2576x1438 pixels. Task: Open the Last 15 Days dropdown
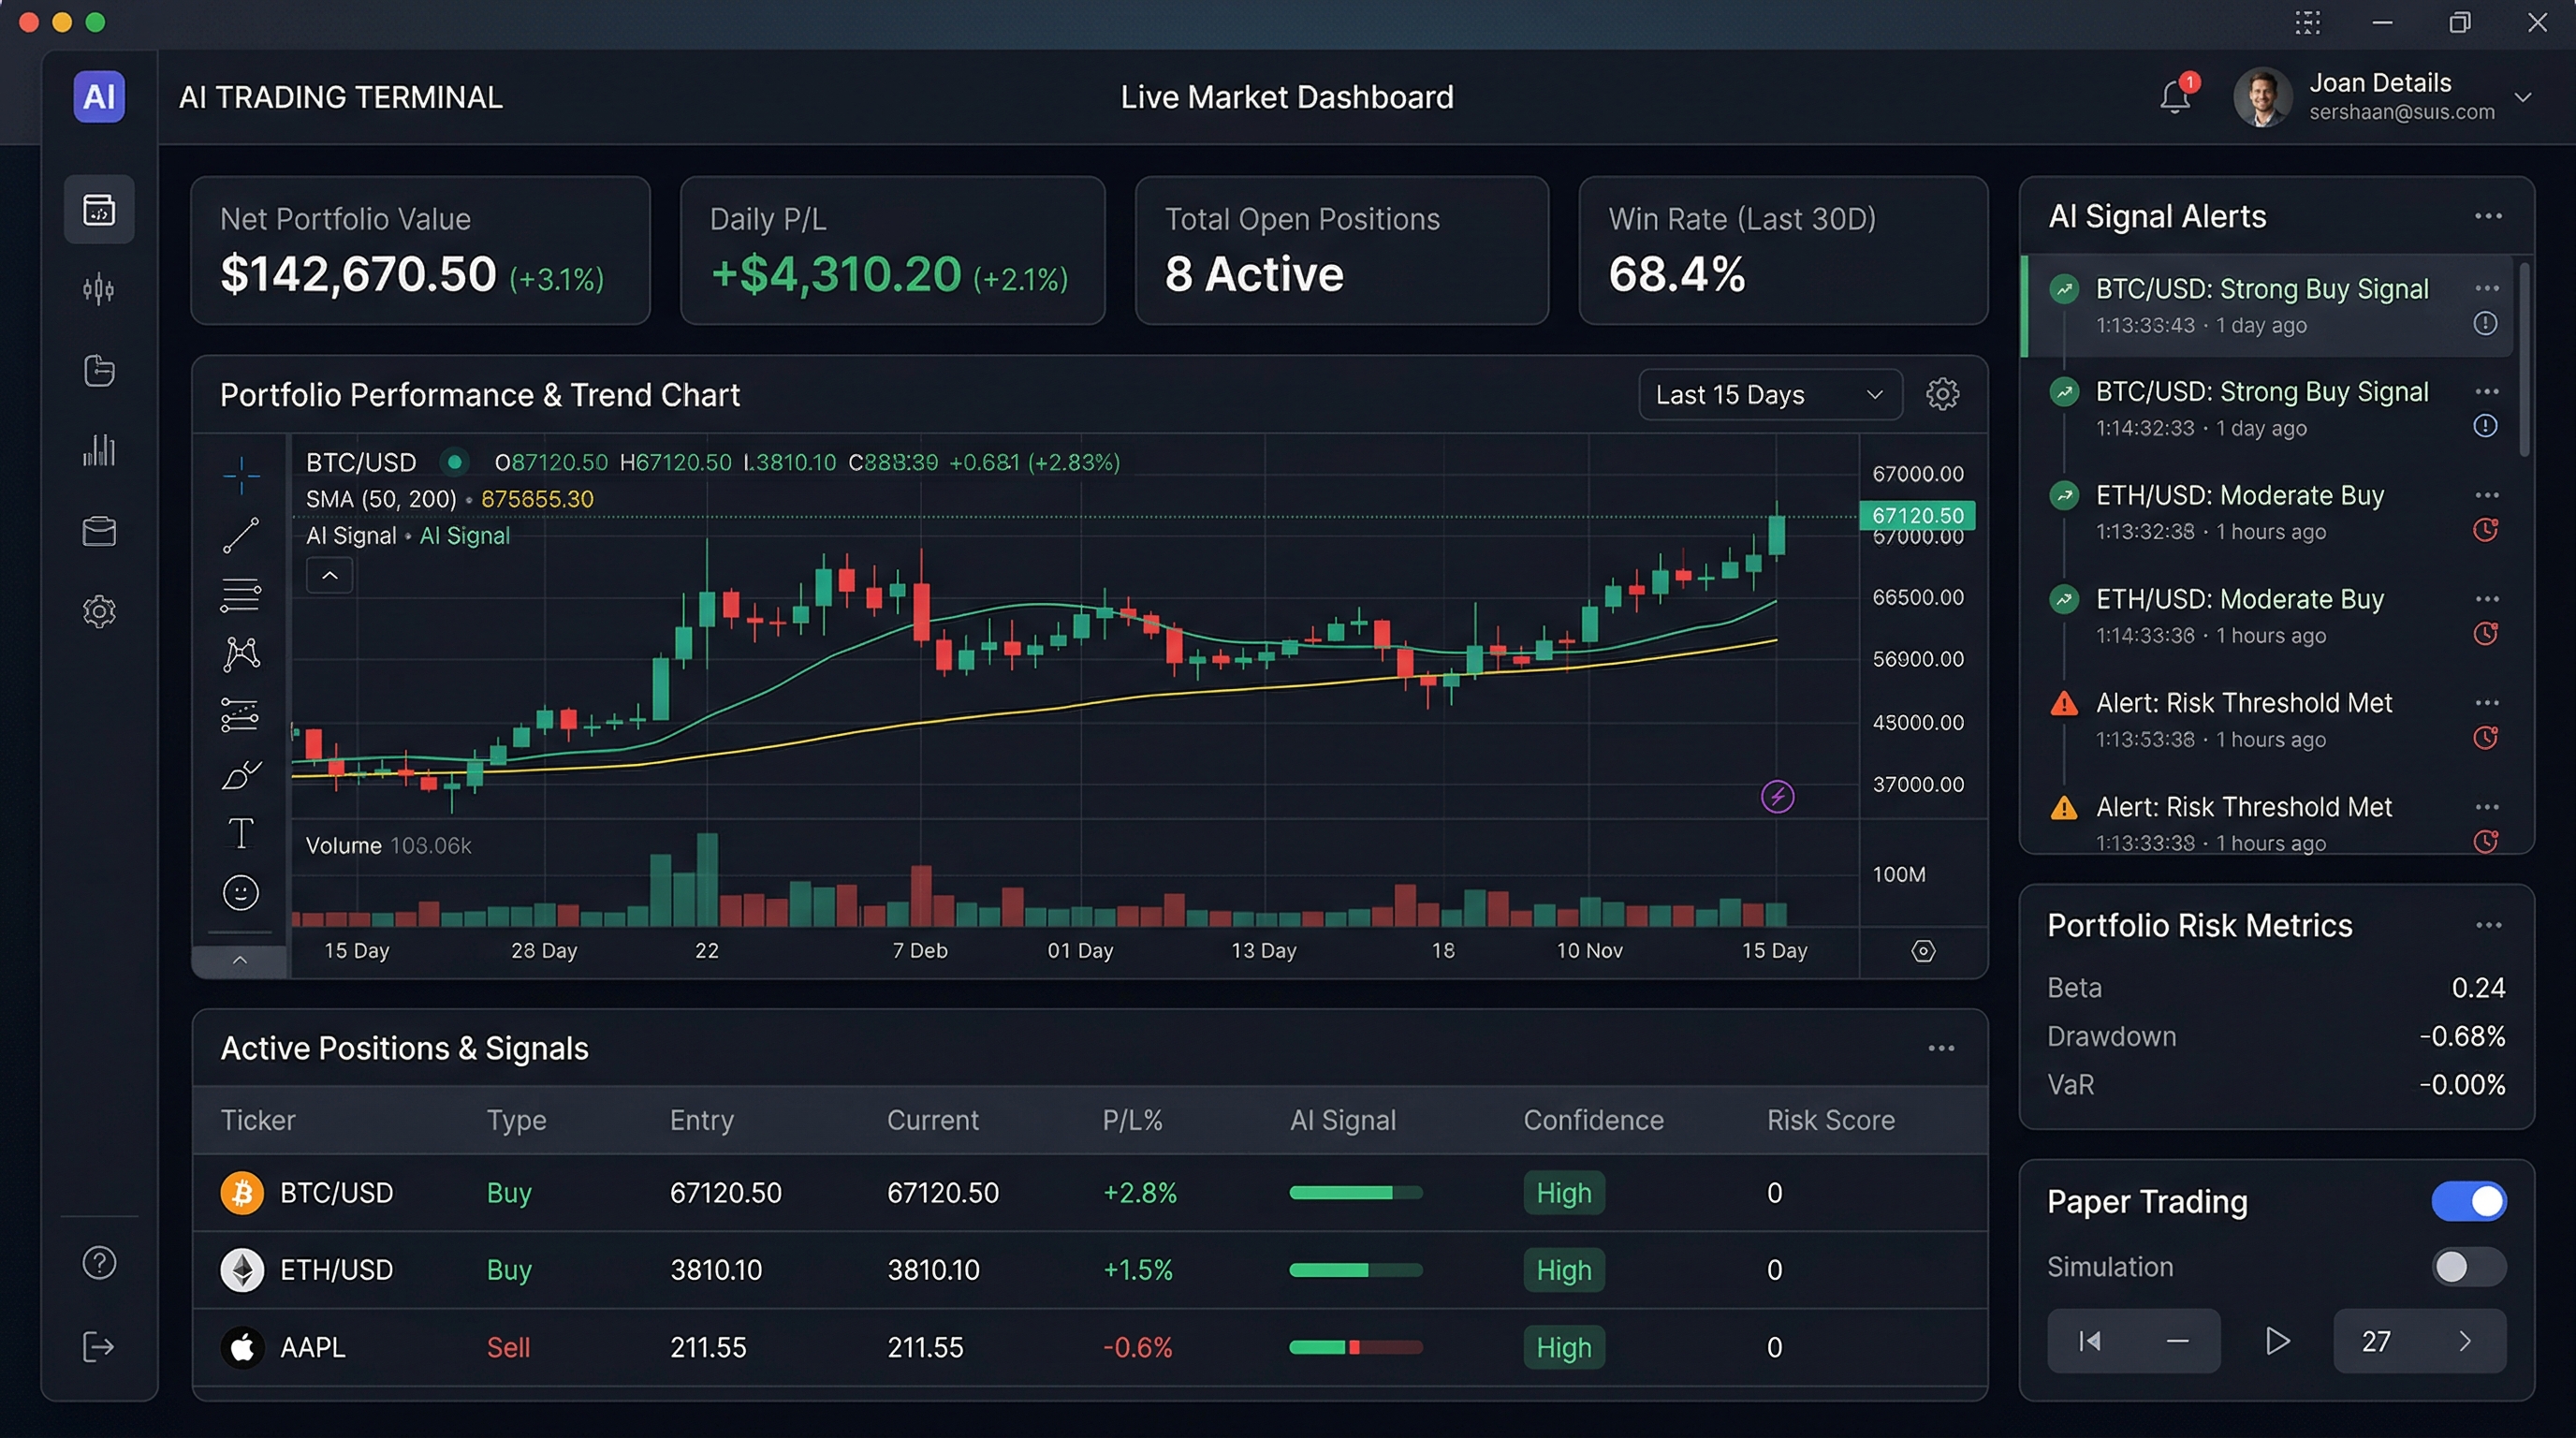point(1769,394)
